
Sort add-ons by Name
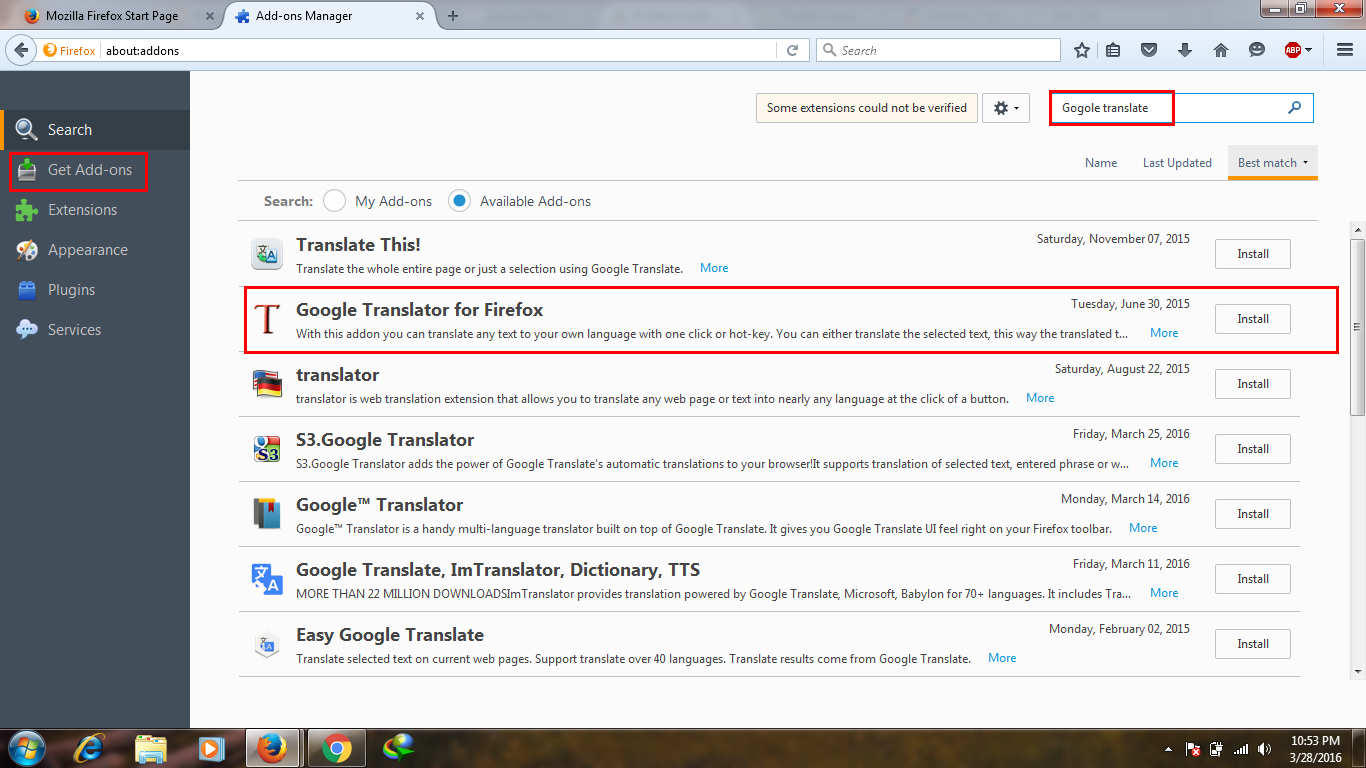click(x=1101, y=163)
